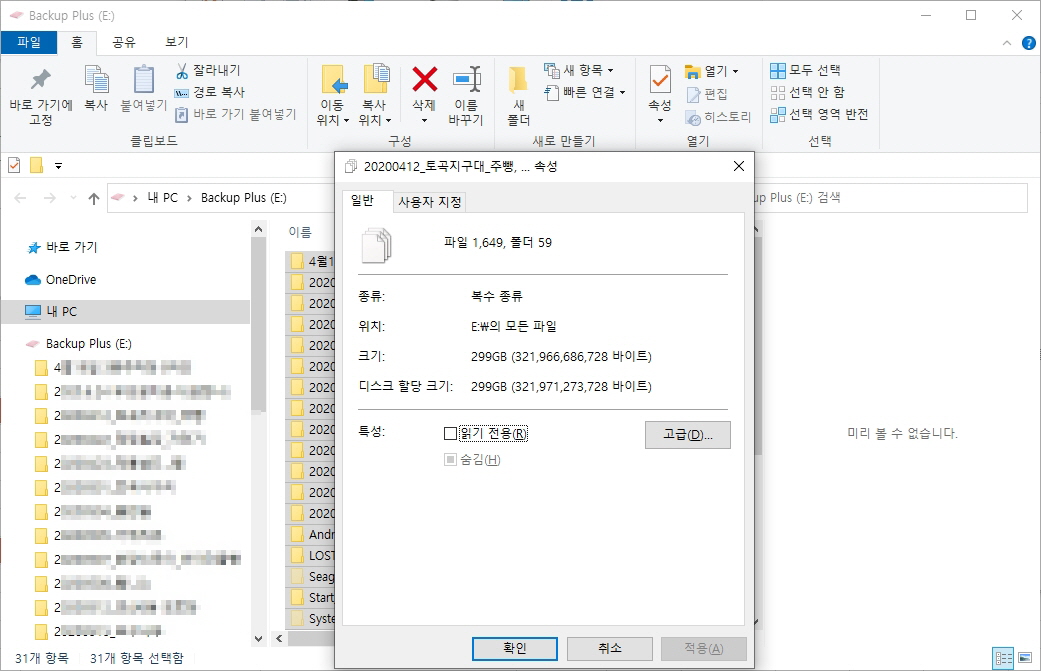The image size is (1041, 671).
Task: Click navigation pane scroll down arrow
Action: tap(258, 638)
